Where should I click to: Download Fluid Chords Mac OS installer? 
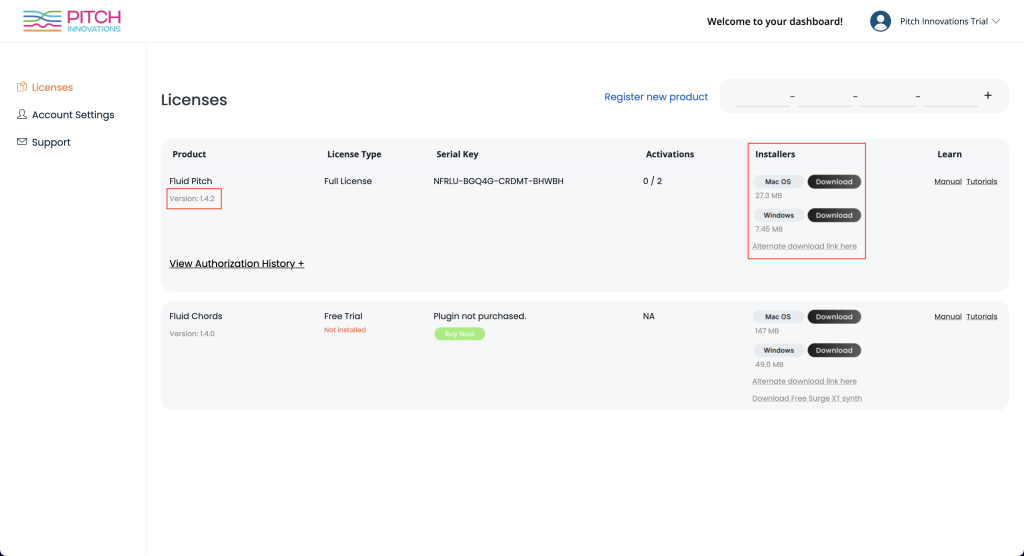834,317
